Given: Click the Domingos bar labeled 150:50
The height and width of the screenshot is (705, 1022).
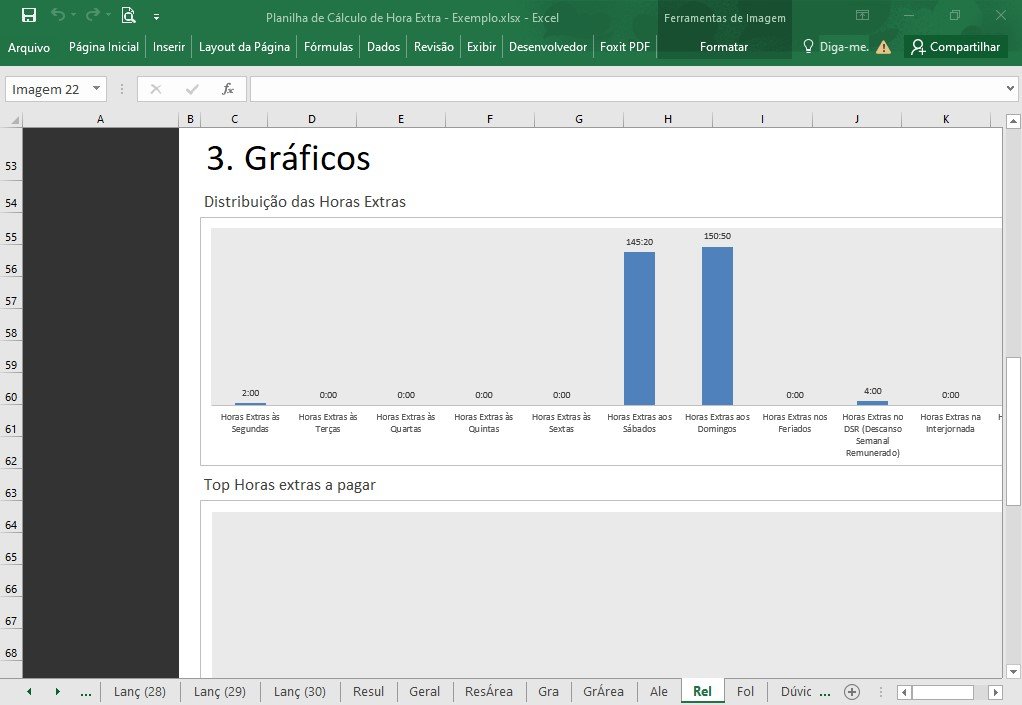Looking at the screenshot, I should (x=717, y=326).
